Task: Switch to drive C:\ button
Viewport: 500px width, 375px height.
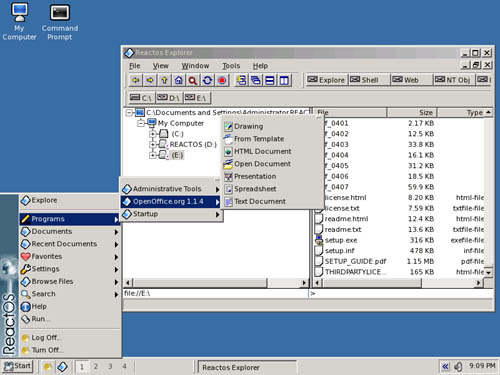Action: pos(141,98)
